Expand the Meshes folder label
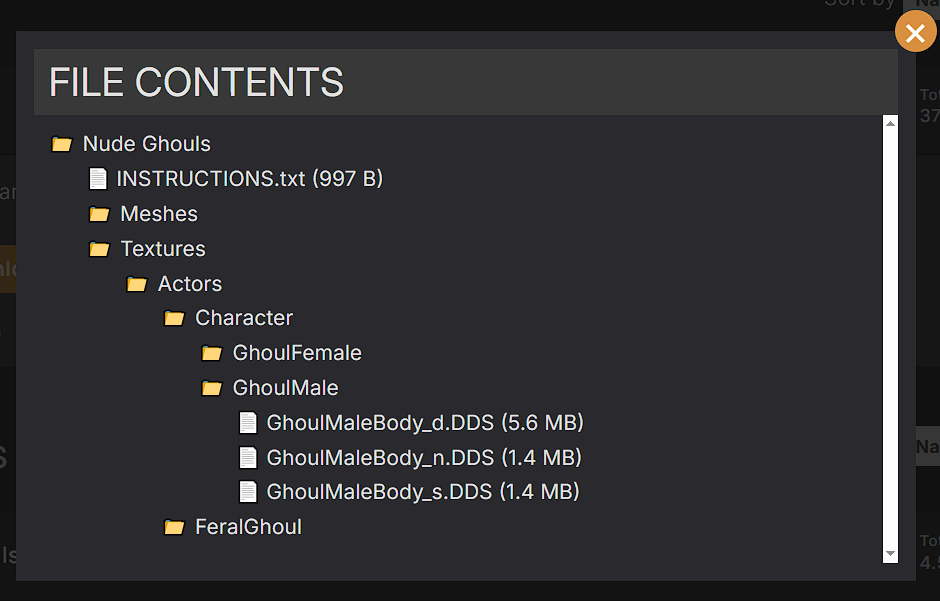 pyautogui.click(x=159, y=214)
